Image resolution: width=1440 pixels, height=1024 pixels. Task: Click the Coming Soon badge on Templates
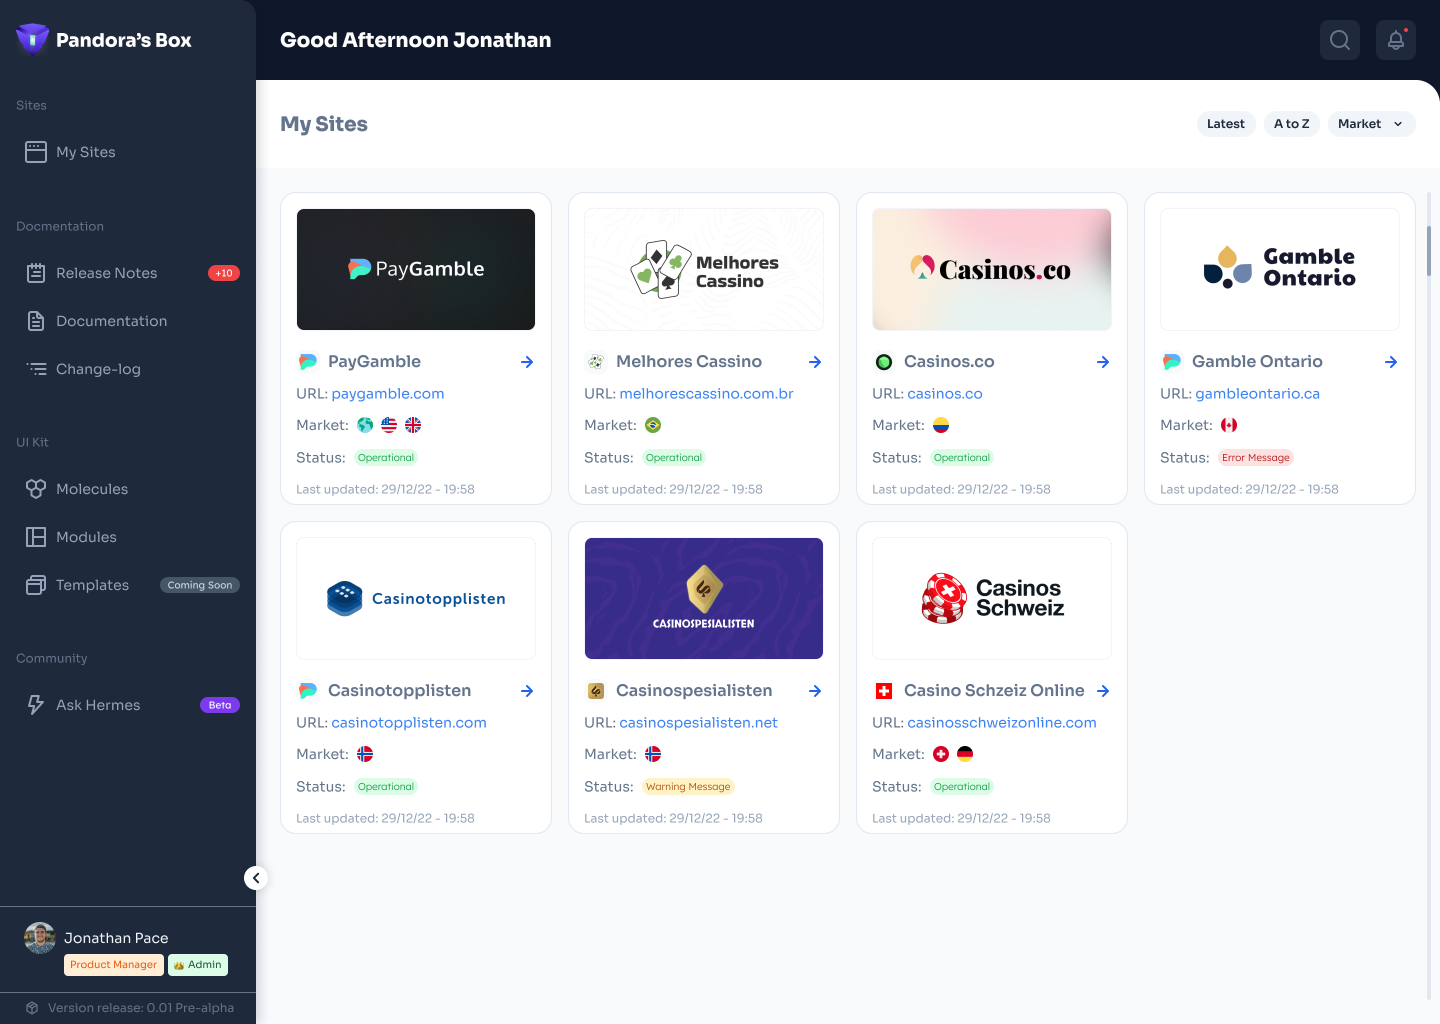coord(200,585)
